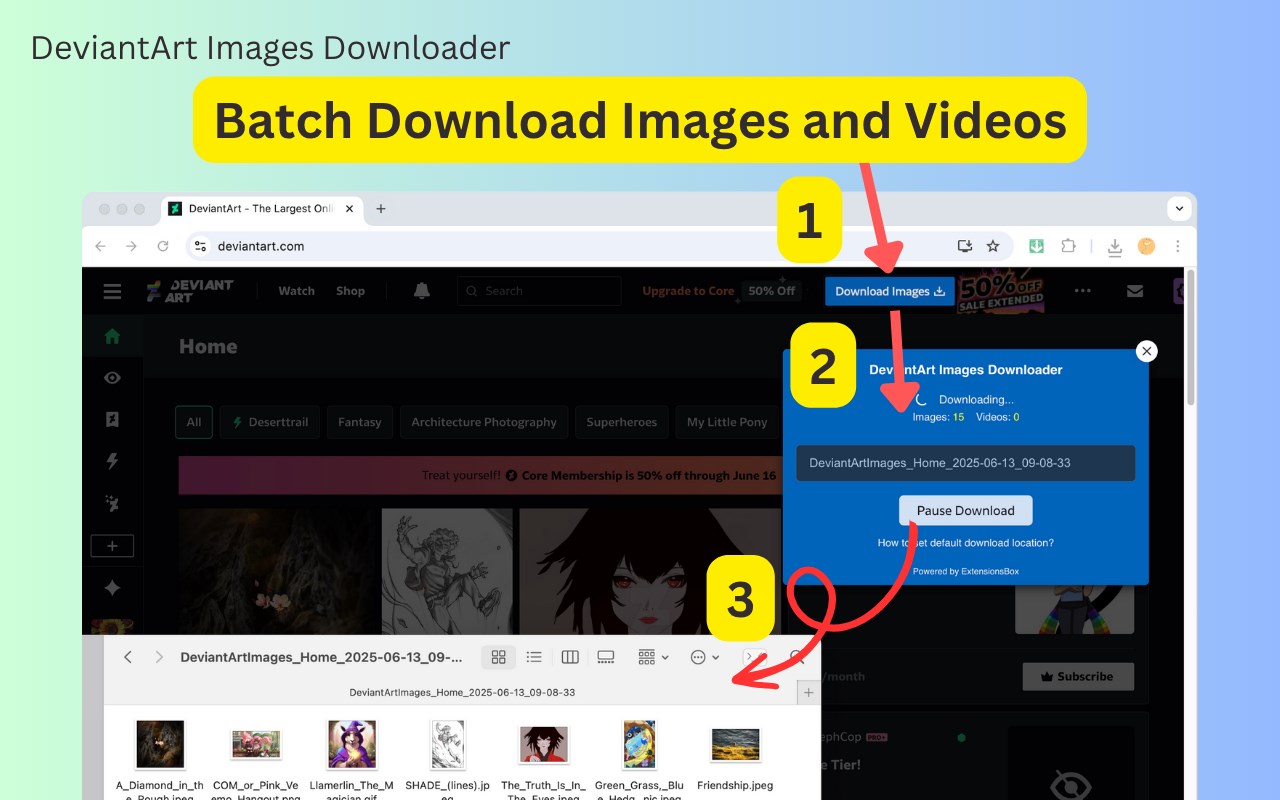Switch Finder to gallery view
1280x800 pixels.
(x=605, y=657)
